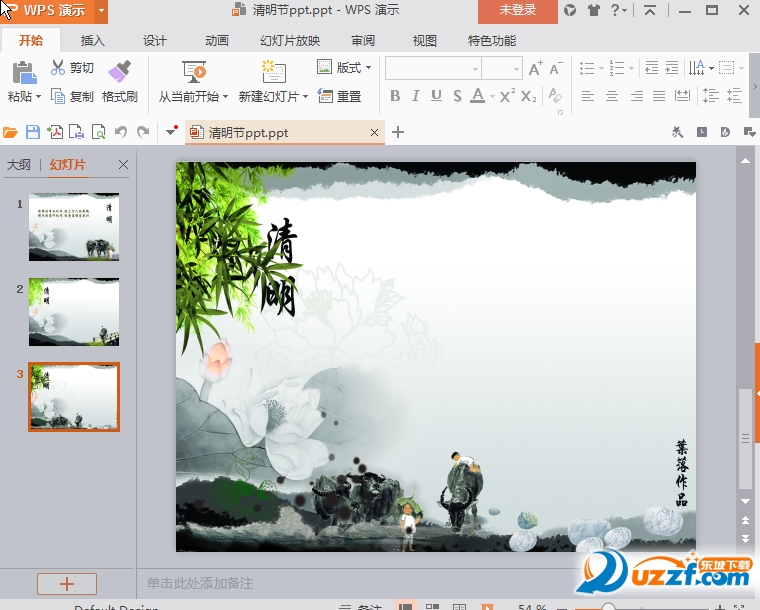Viewport: 760px width, 610px height.
Task: Open the Review (审阅) ribbon tab
Action: coord(363,41)
